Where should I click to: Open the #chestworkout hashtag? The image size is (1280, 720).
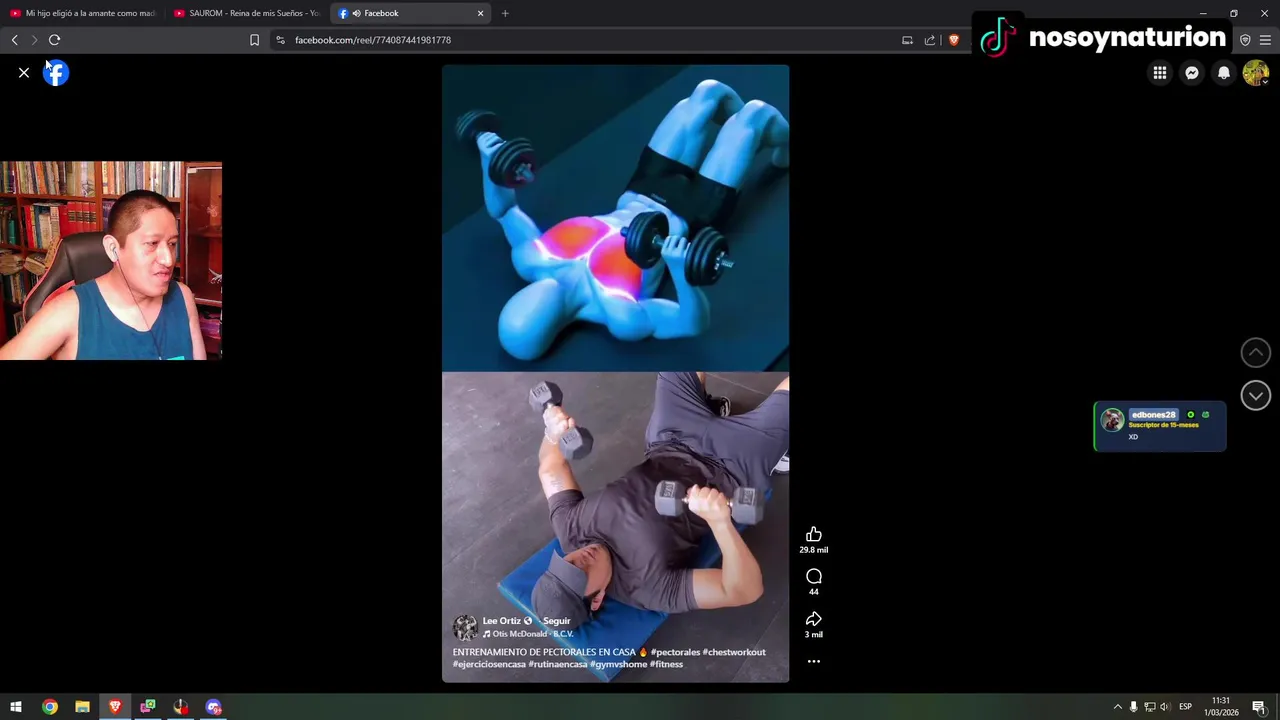[734, 652]
